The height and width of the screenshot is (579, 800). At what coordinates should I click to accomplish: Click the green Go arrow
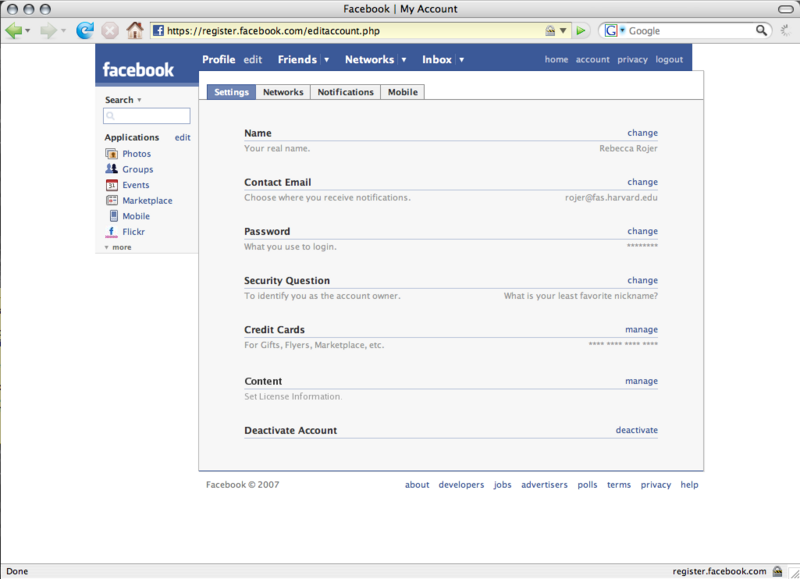(581, 31)
